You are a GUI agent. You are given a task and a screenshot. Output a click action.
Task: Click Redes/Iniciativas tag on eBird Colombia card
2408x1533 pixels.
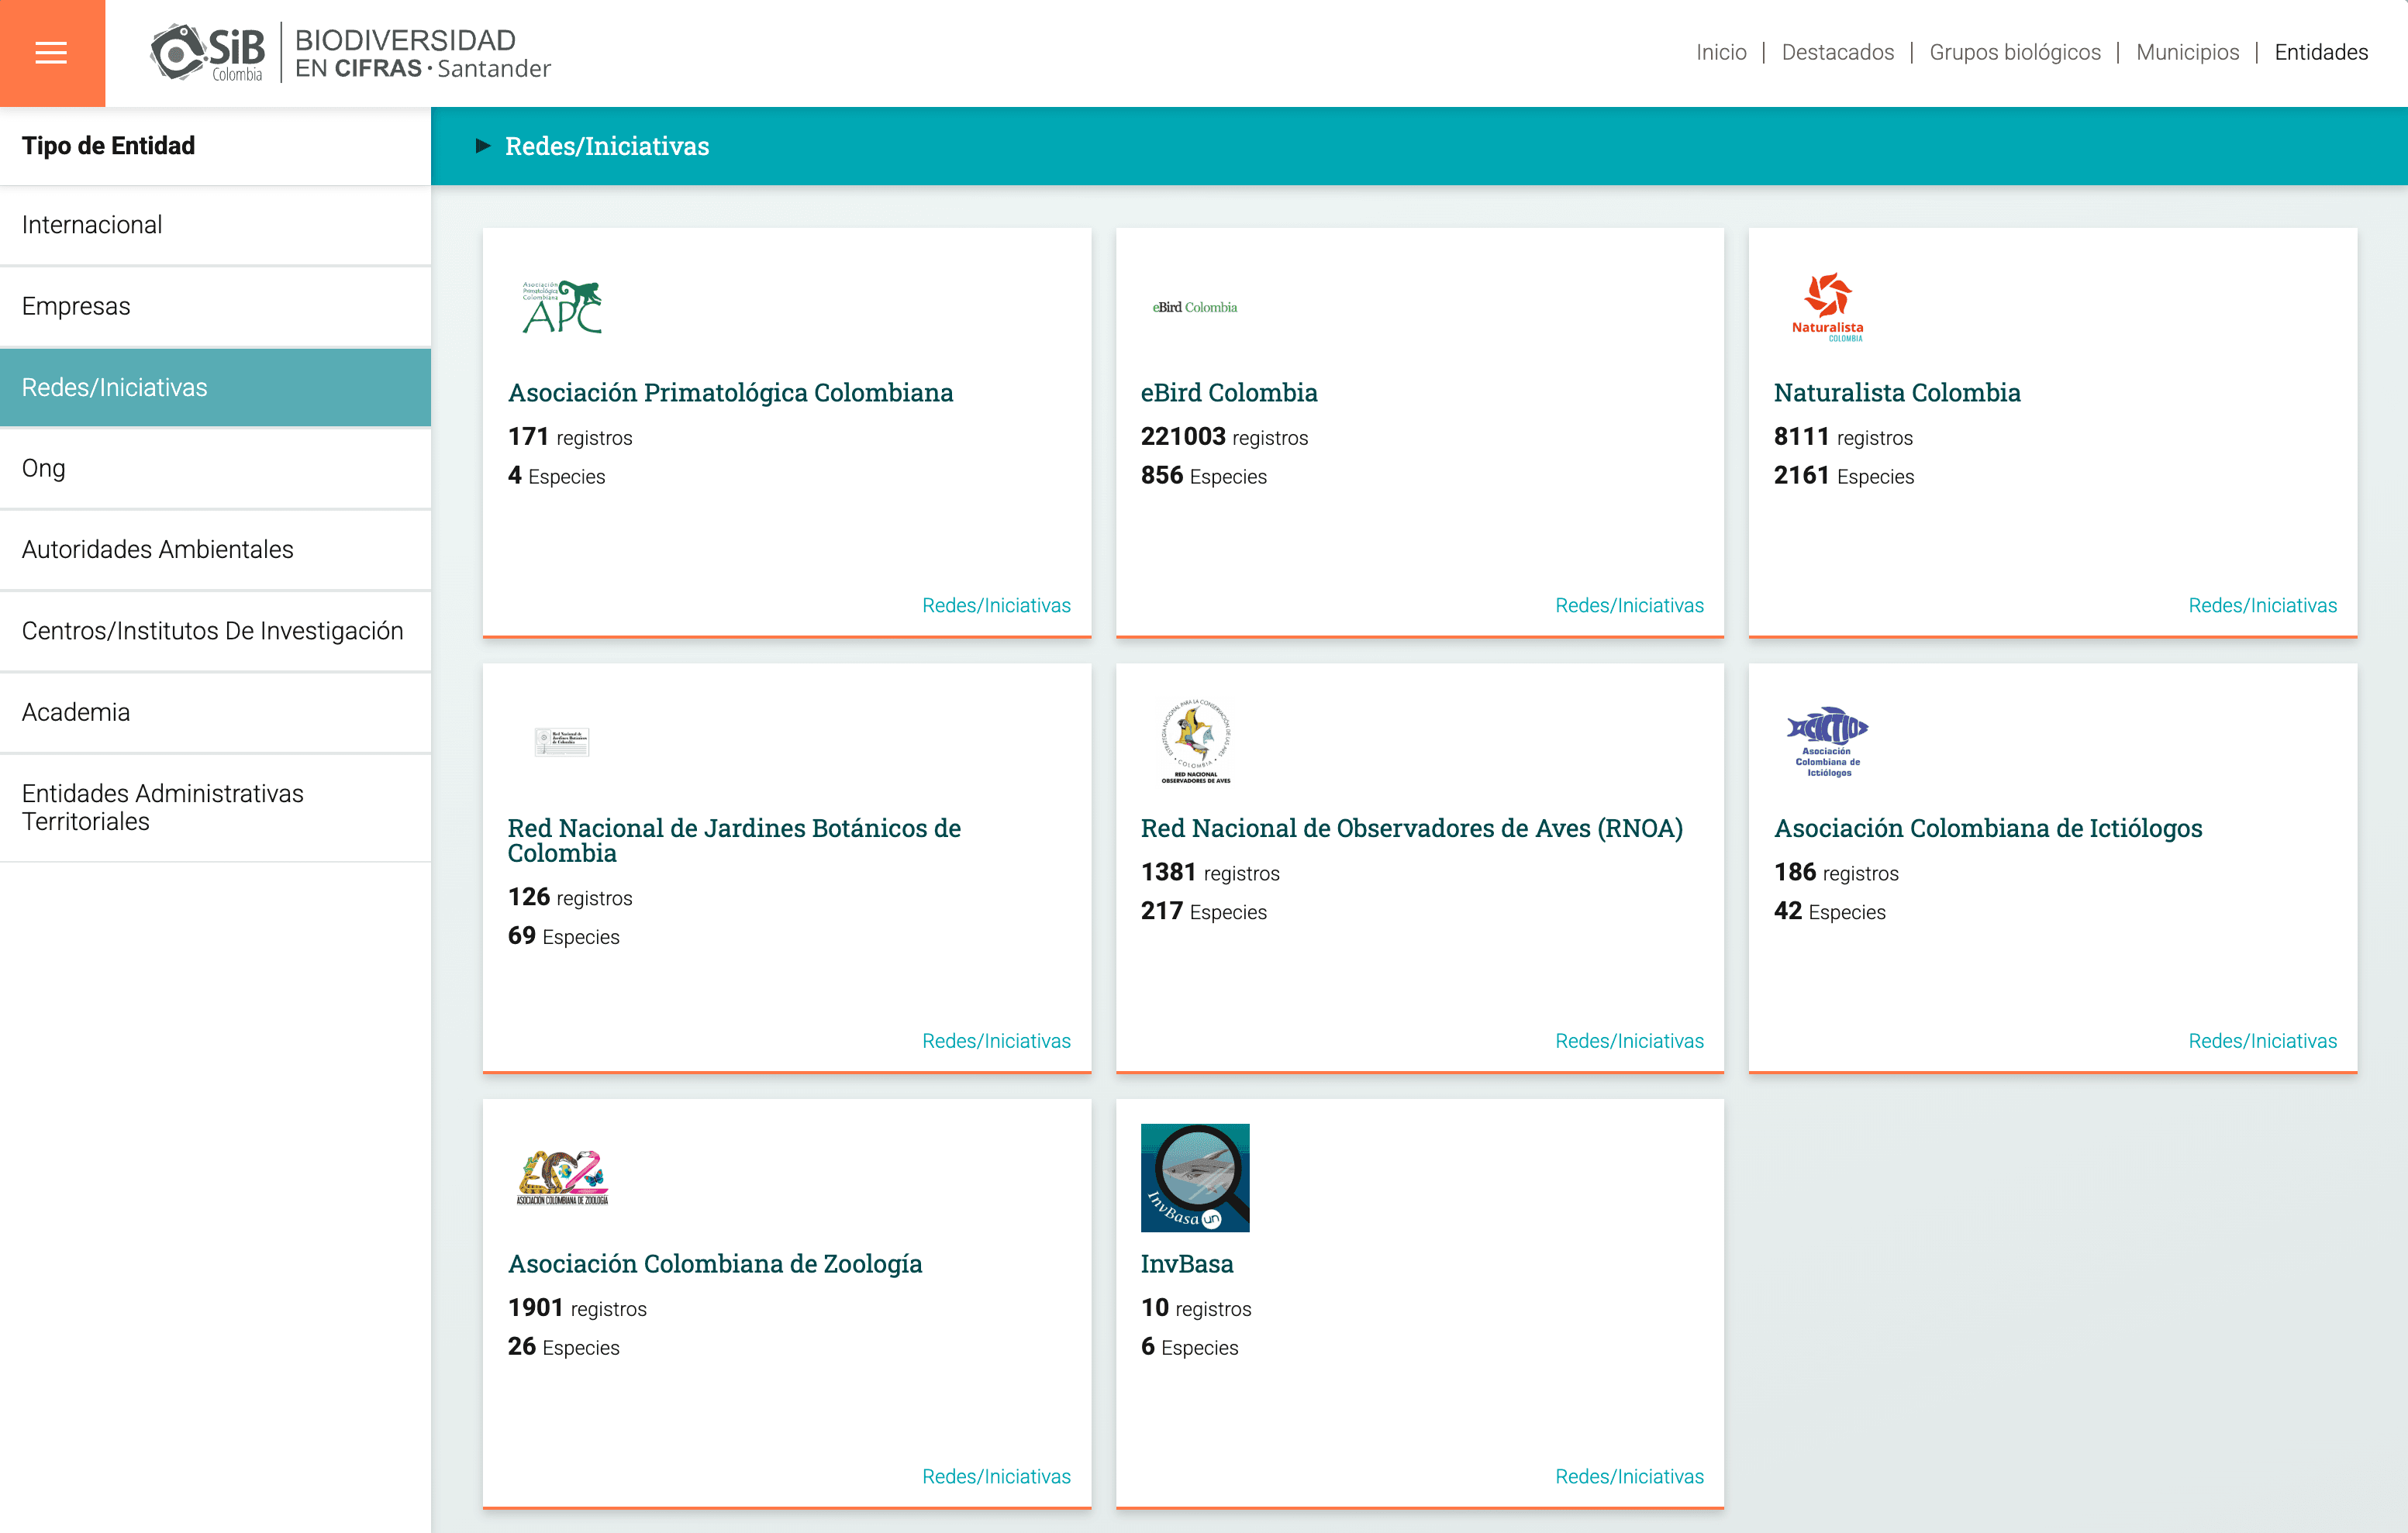point(1629,605)
